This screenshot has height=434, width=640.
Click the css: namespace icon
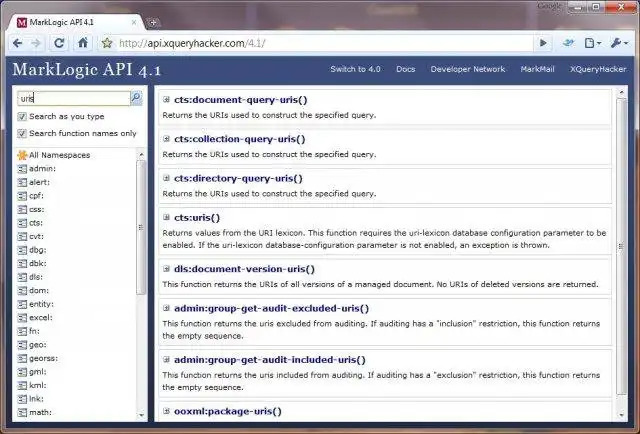pos(22,209)
